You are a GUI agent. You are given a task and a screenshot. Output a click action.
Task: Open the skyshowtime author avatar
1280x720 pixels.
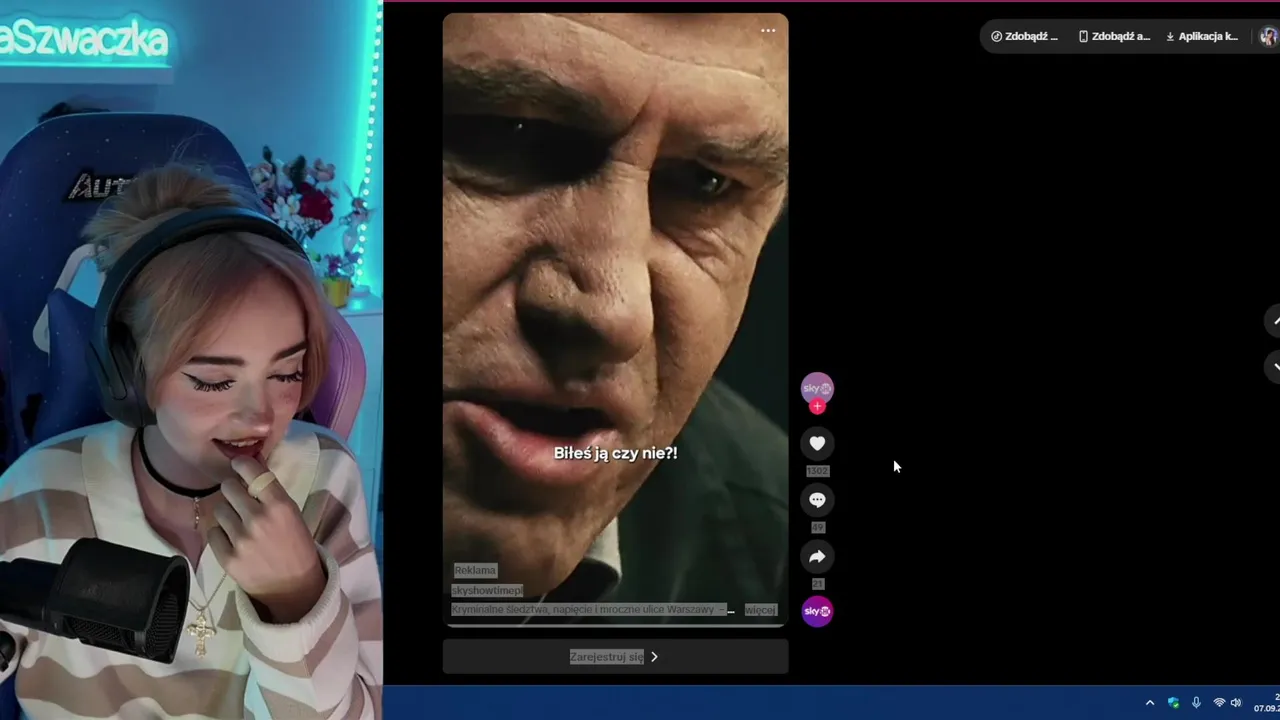[x=817, y=388]
